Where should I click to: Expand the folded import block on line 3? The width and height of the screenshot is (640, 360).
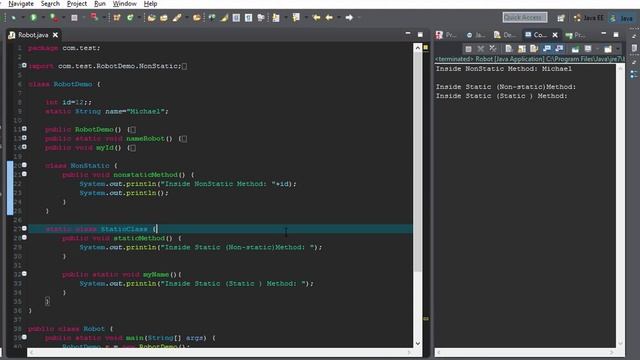click(24, 65)
